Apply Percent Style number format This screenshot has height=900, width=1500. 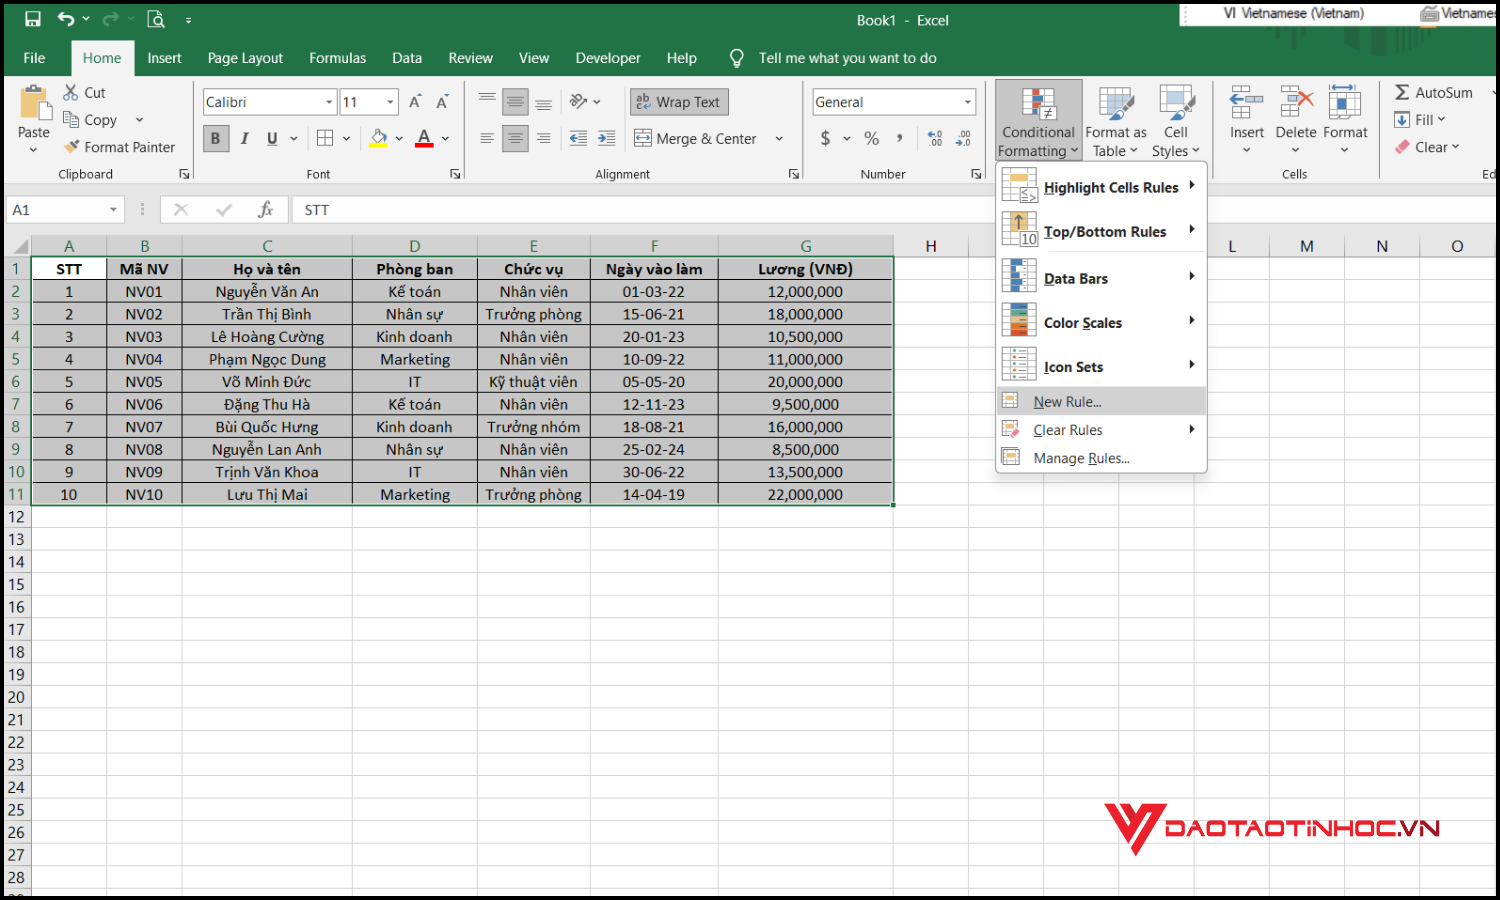tap(871, 138)
